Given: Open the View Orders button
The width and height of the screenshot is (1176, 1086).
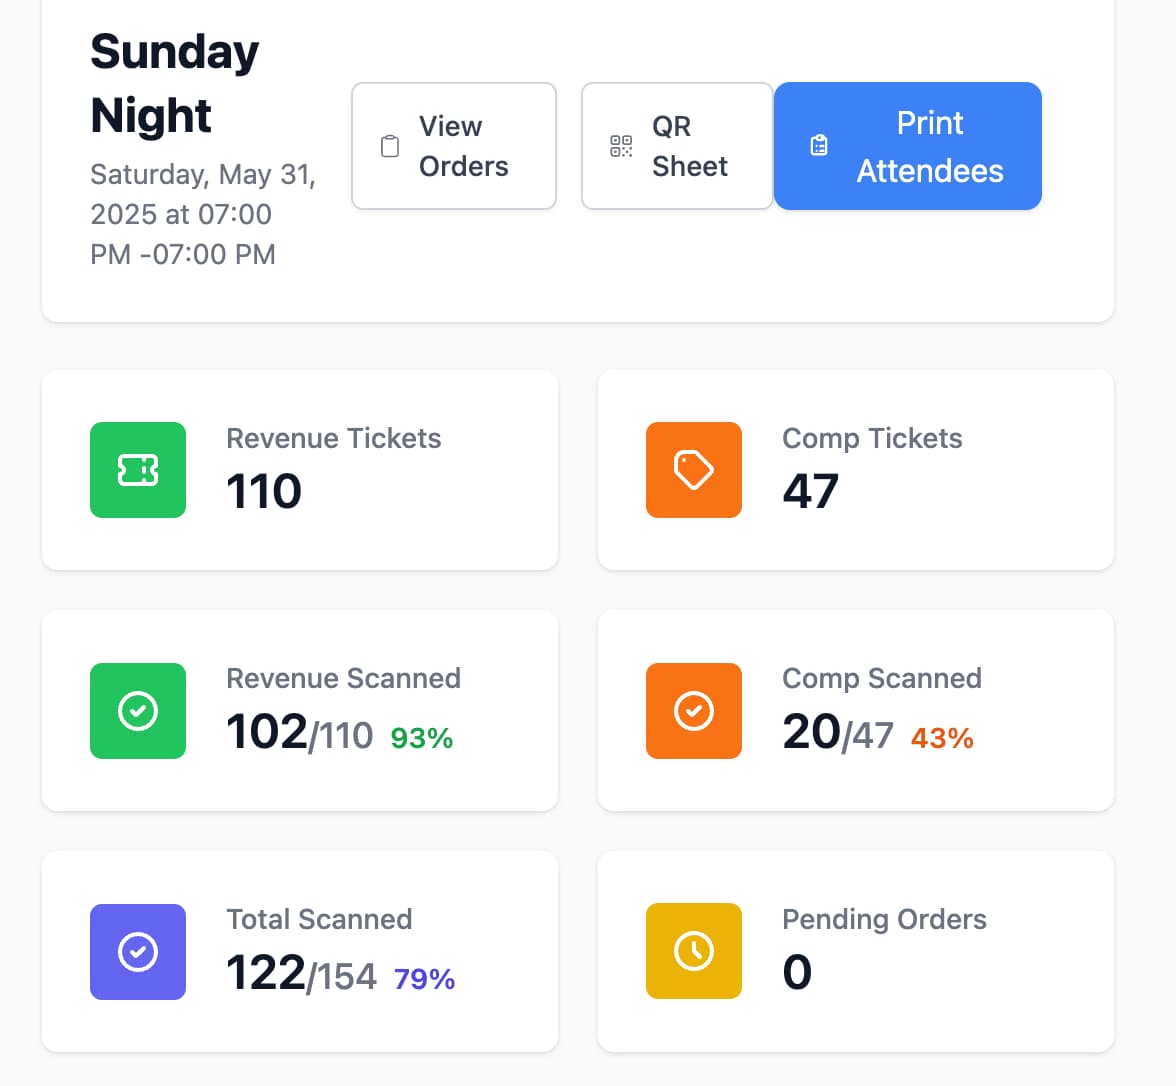Looking at the screenshot, I should pyautogui.click(x=453, y=145).
